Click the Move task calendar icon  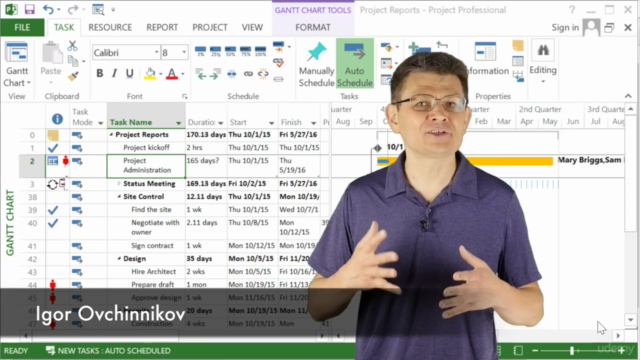[386, 63]
